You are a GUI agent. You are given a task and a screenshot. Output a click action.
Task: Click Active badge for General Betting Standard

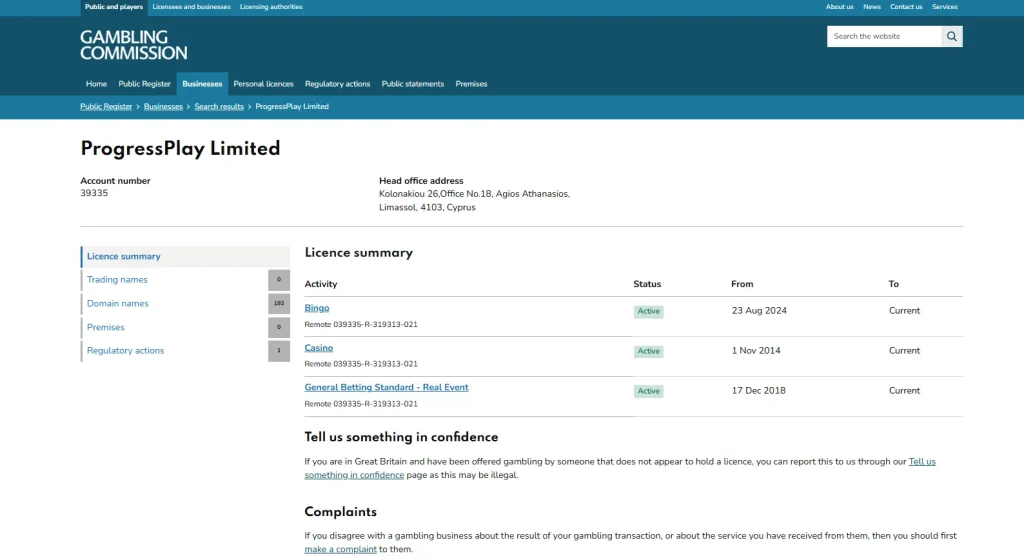(x=648, y=391)
